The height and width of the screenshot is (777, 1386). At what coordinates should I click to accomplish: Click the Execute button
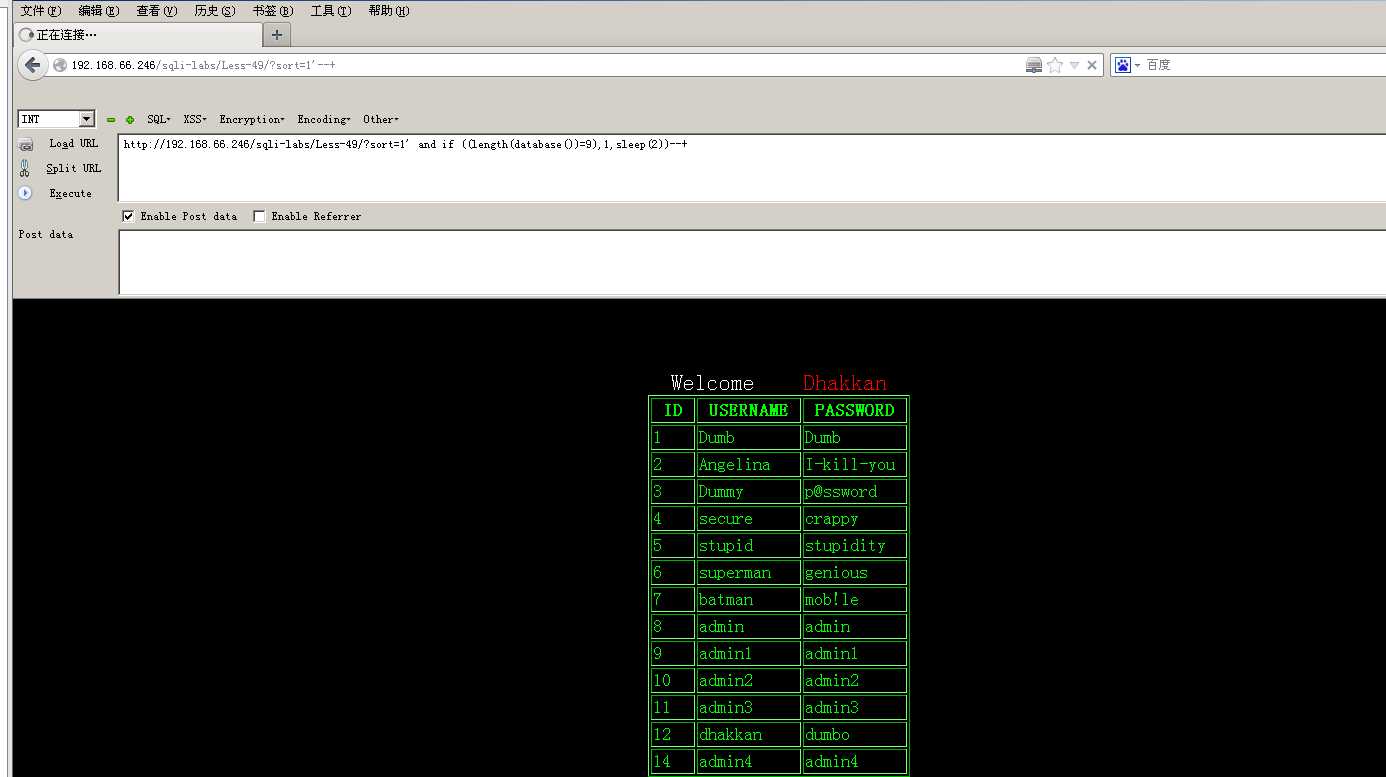pos(70,193)
